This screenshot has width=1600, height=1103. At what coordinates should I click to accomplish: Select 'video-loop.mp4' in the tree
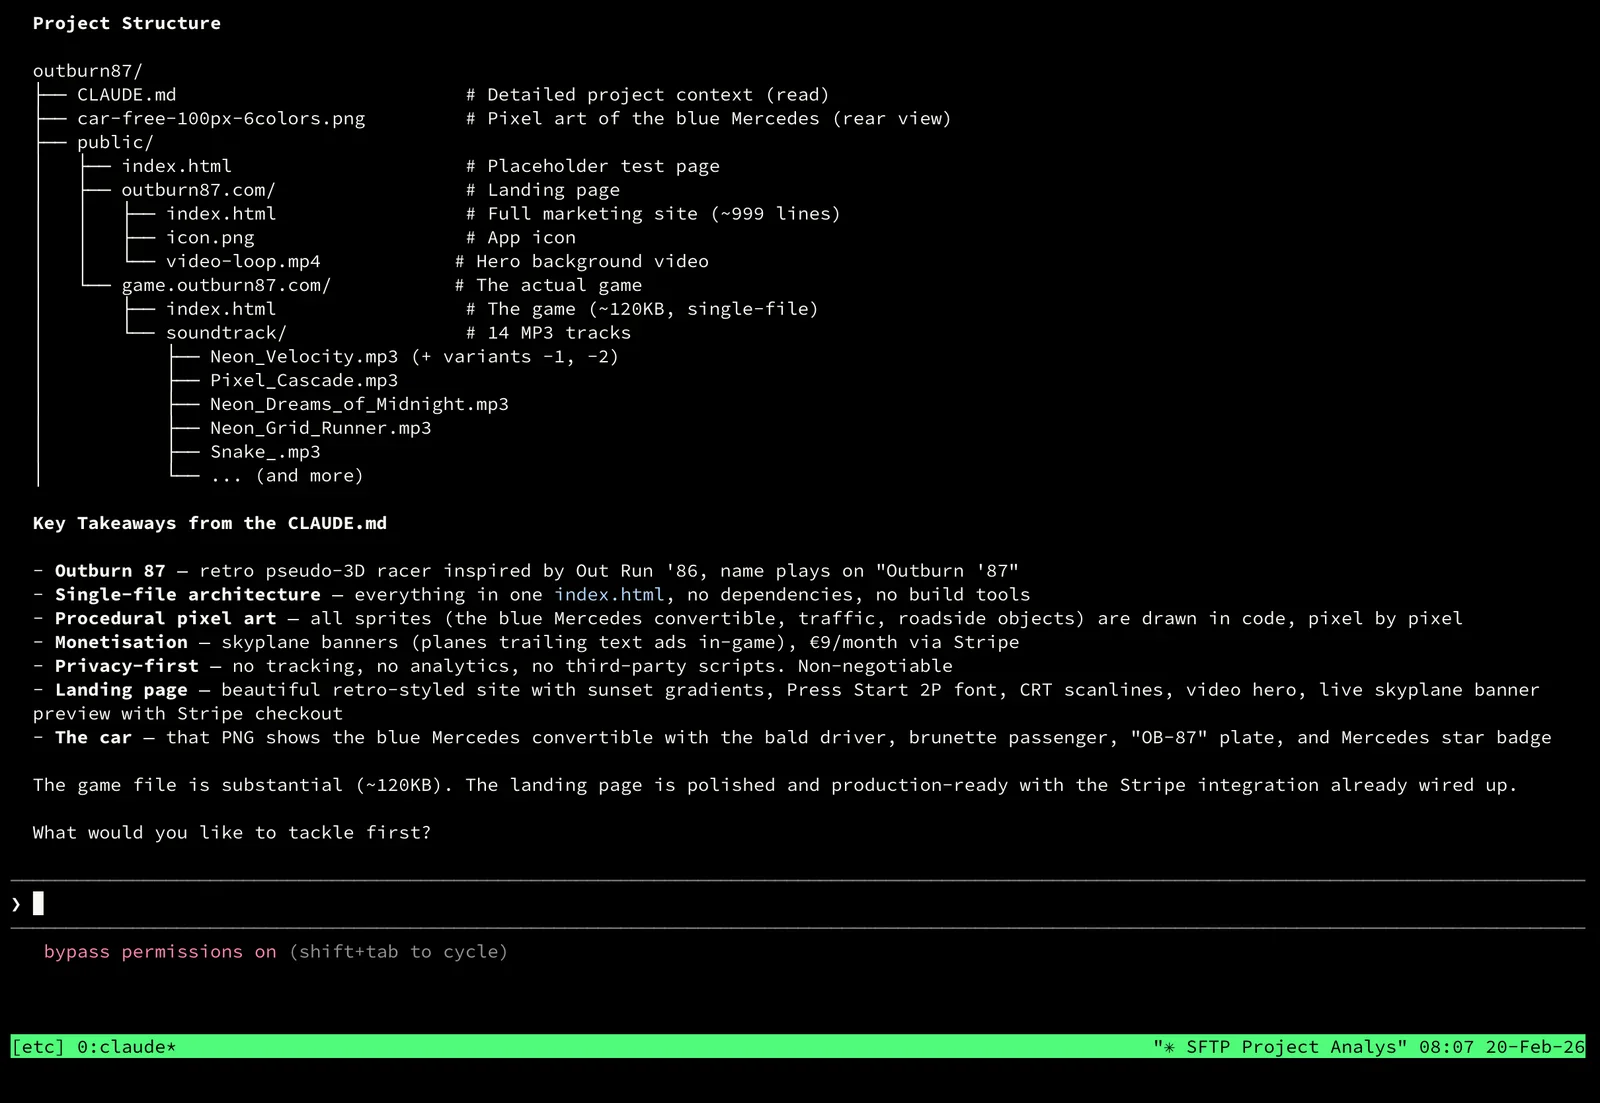click(243, 262)
